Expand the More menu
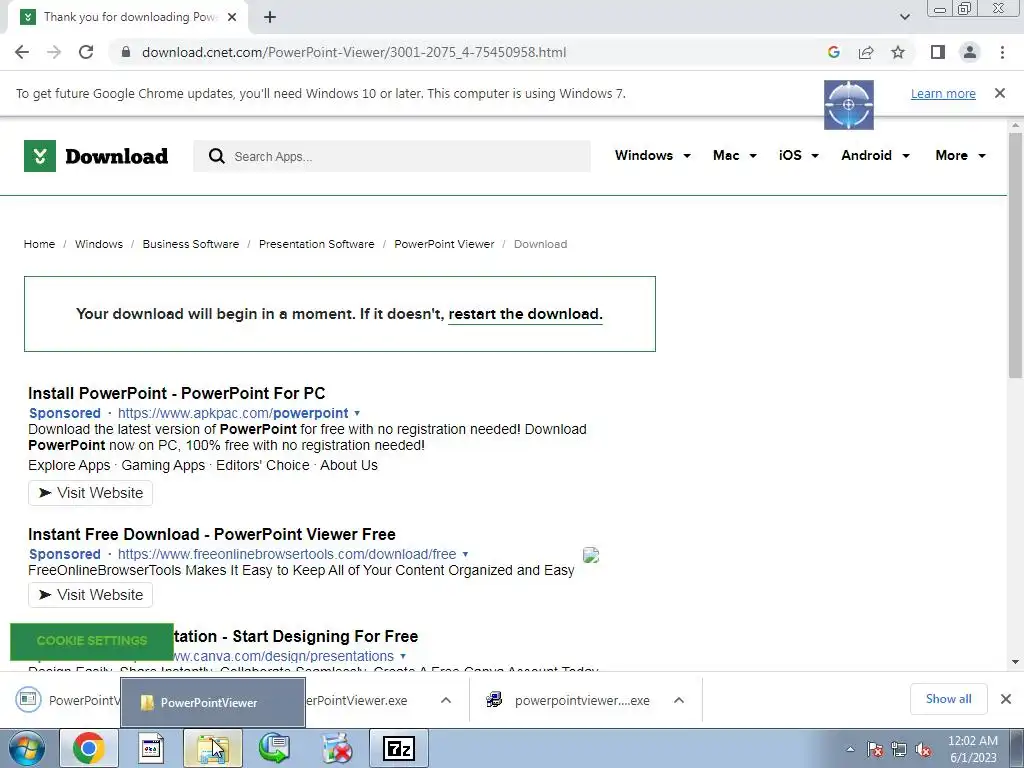 [x=960, y=155]
